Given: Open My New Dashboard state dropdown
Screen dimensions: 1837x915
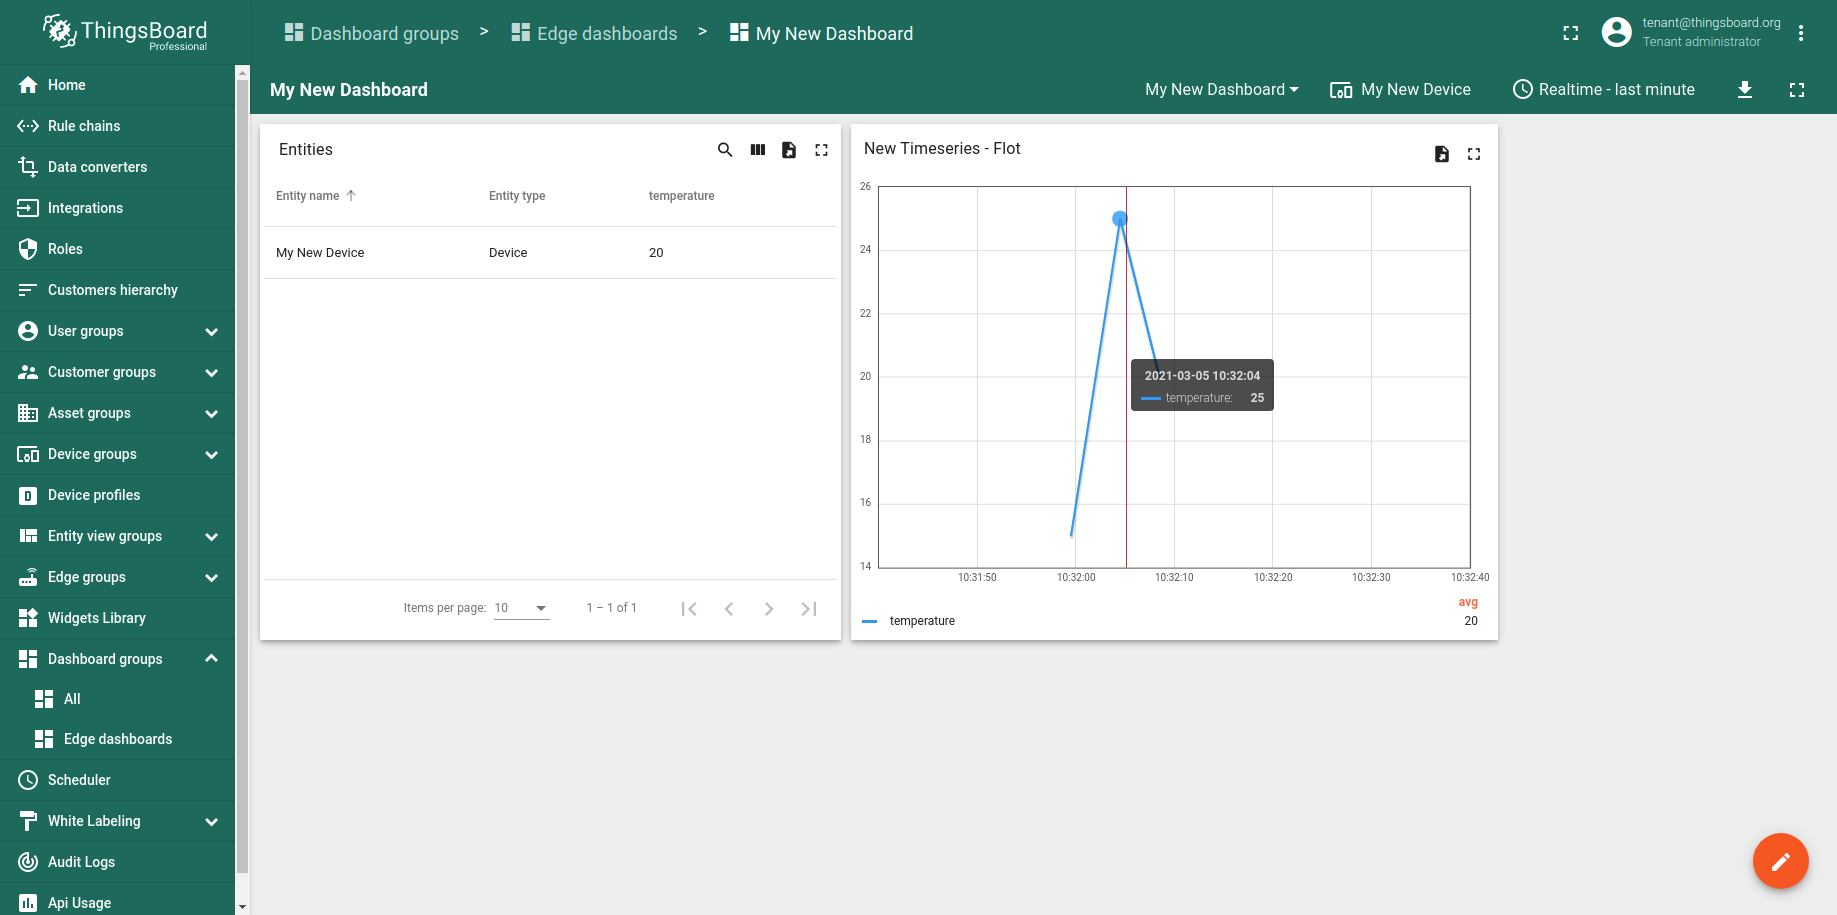Looking at the screenshot, I should click(1222, 89).
